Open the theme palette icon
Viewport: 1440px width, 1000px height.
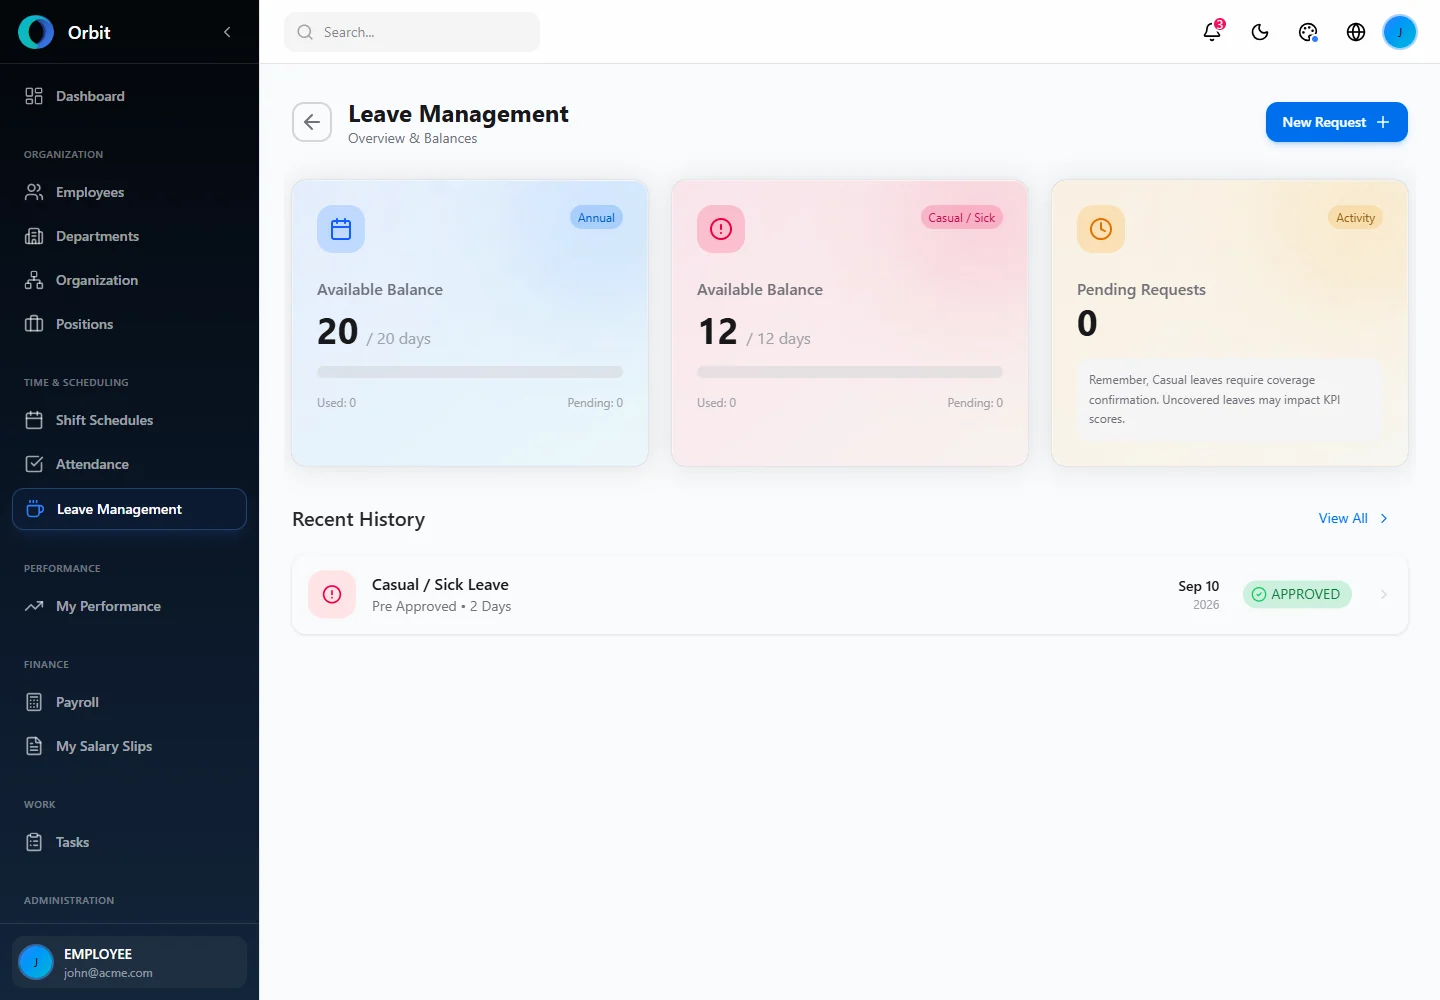pos(1308,32)
